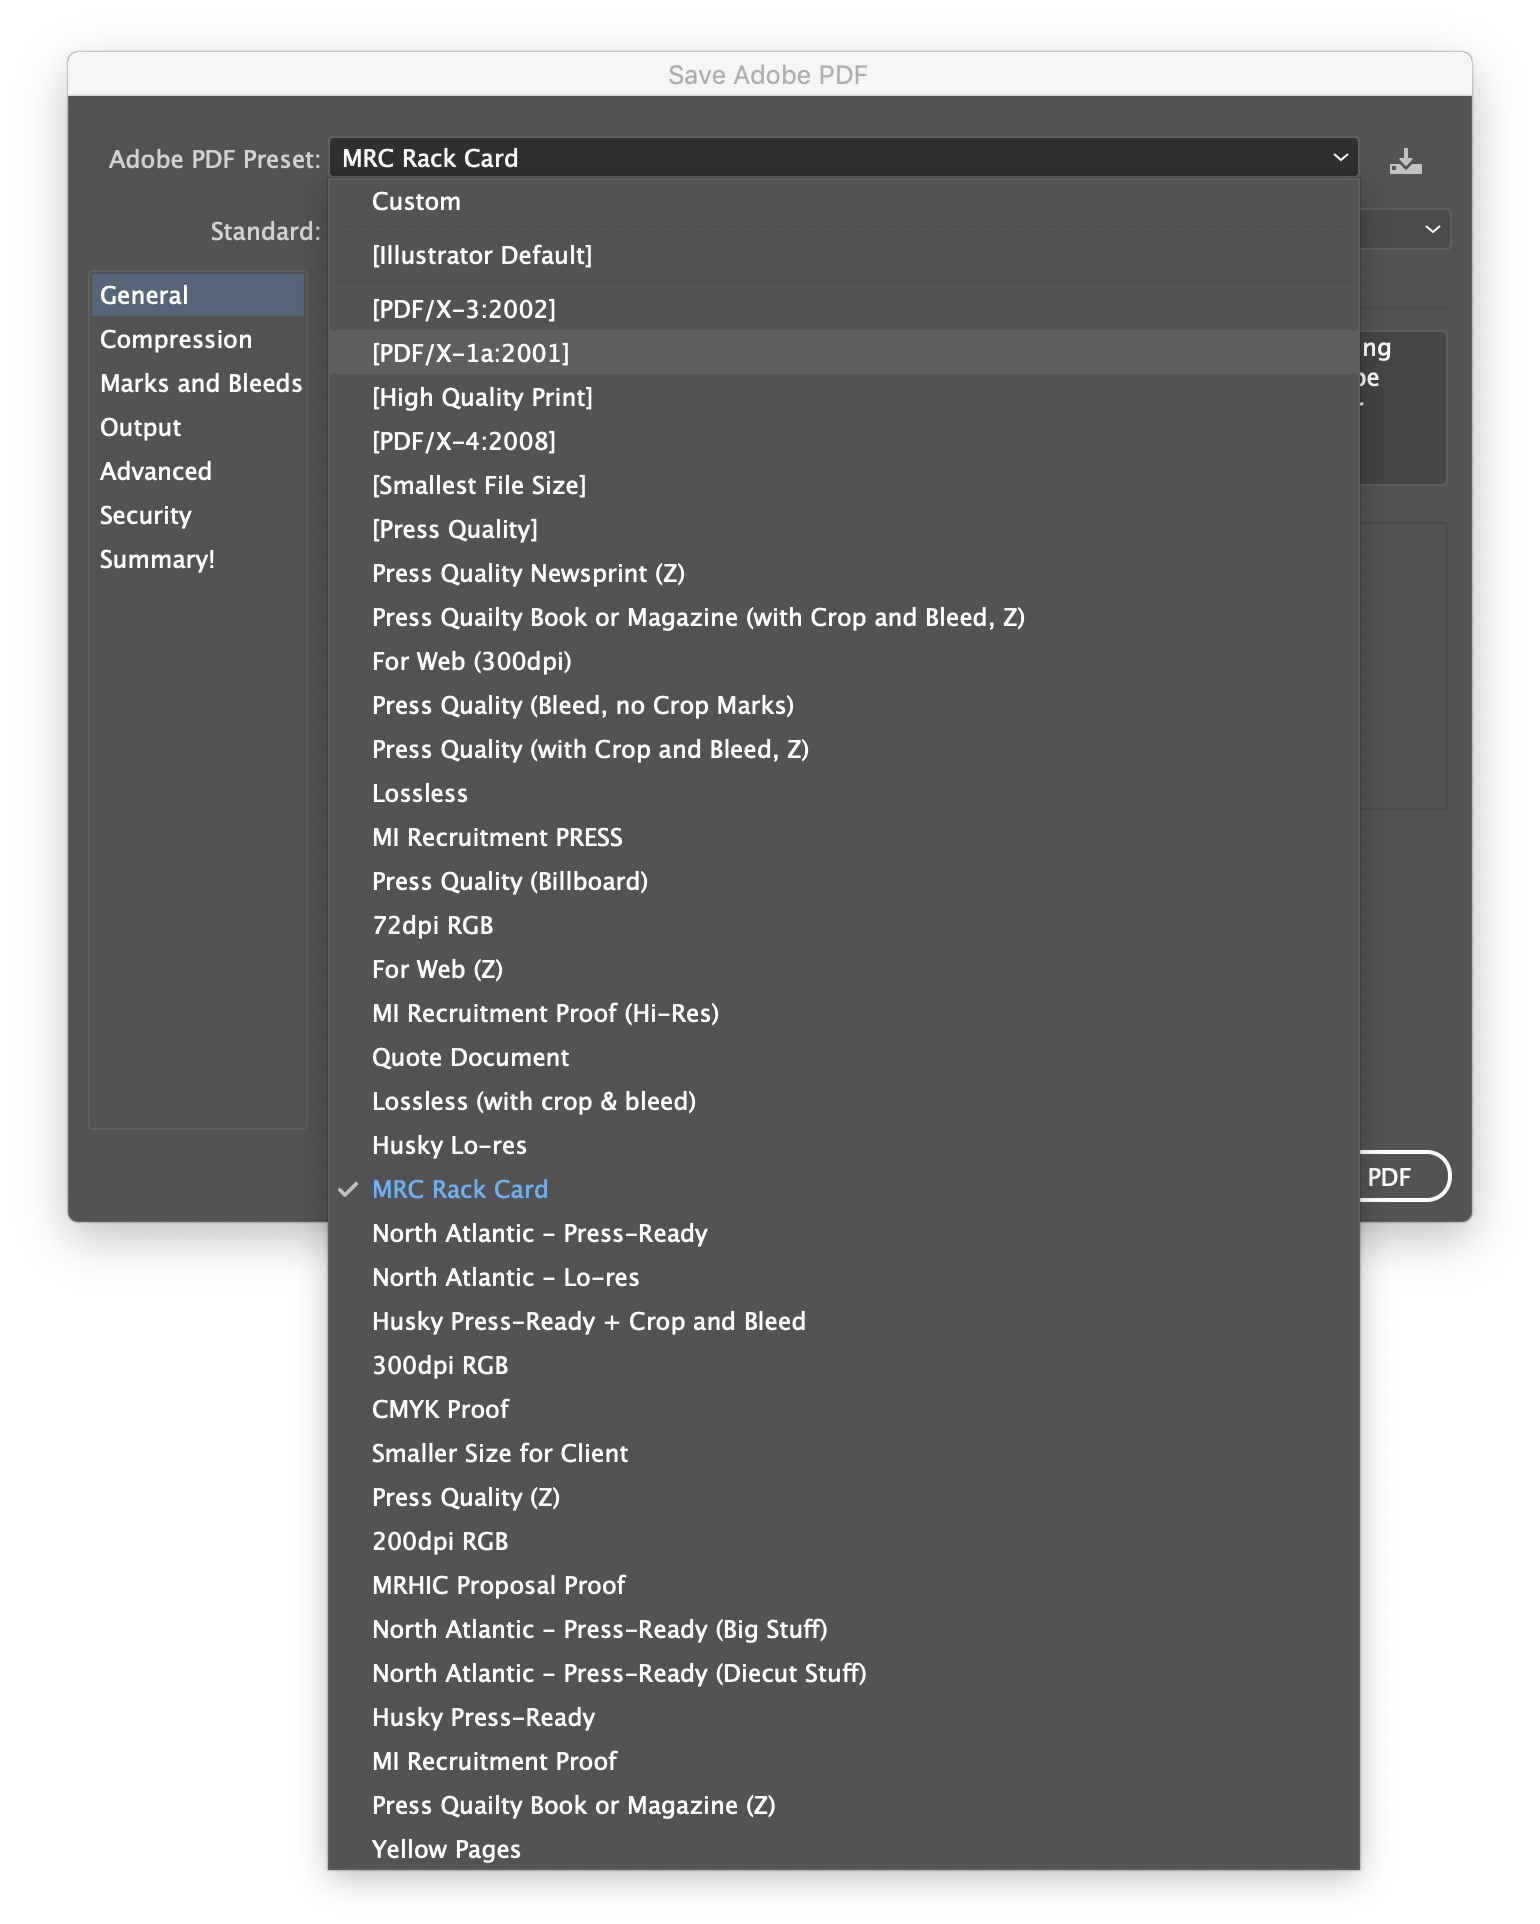
Task: Select Press Quailty Book or Magazine (Z)
Action: (844, 1805)
